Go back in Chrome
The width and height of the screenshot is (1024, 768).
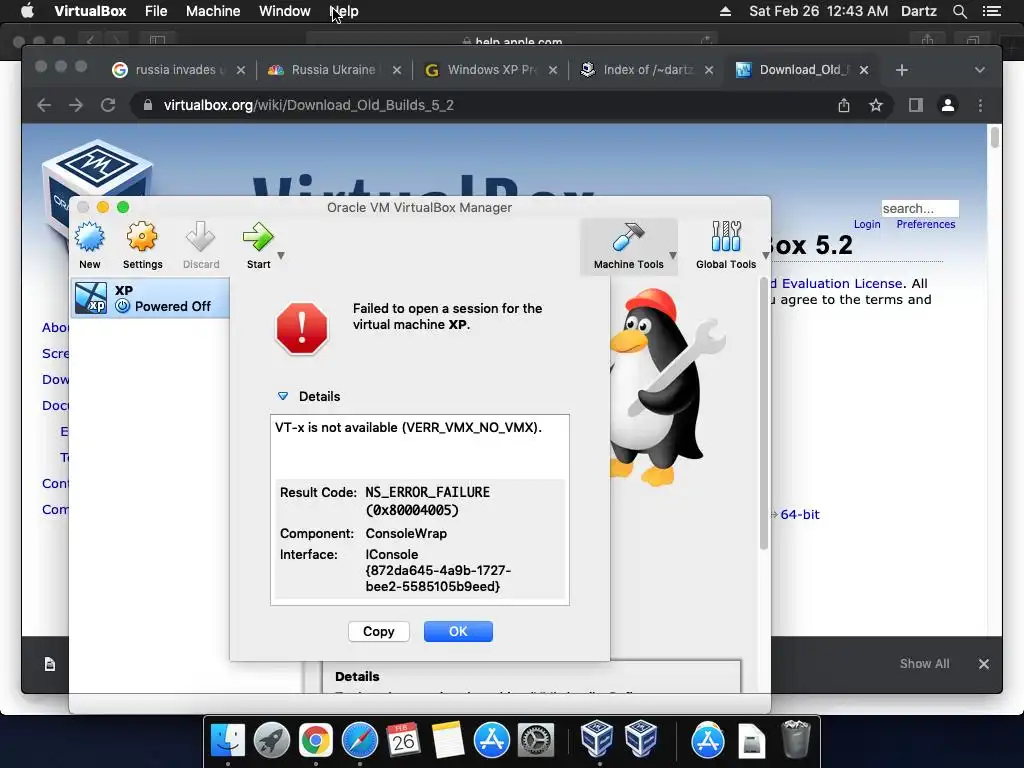pyautogui.click(x=44, y=105)
